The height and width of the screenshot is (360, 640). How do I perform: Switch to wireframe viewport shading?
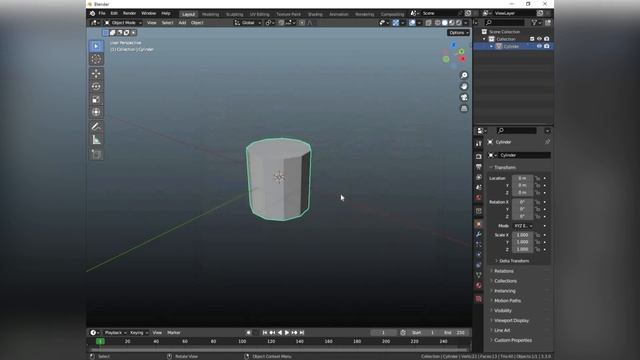[438, 23]
